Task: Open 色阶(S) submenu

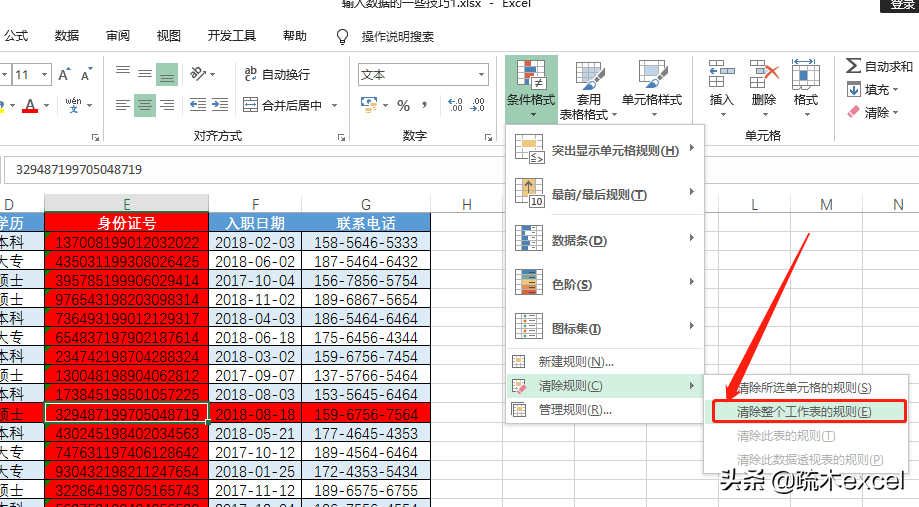Action: point(605,284)
